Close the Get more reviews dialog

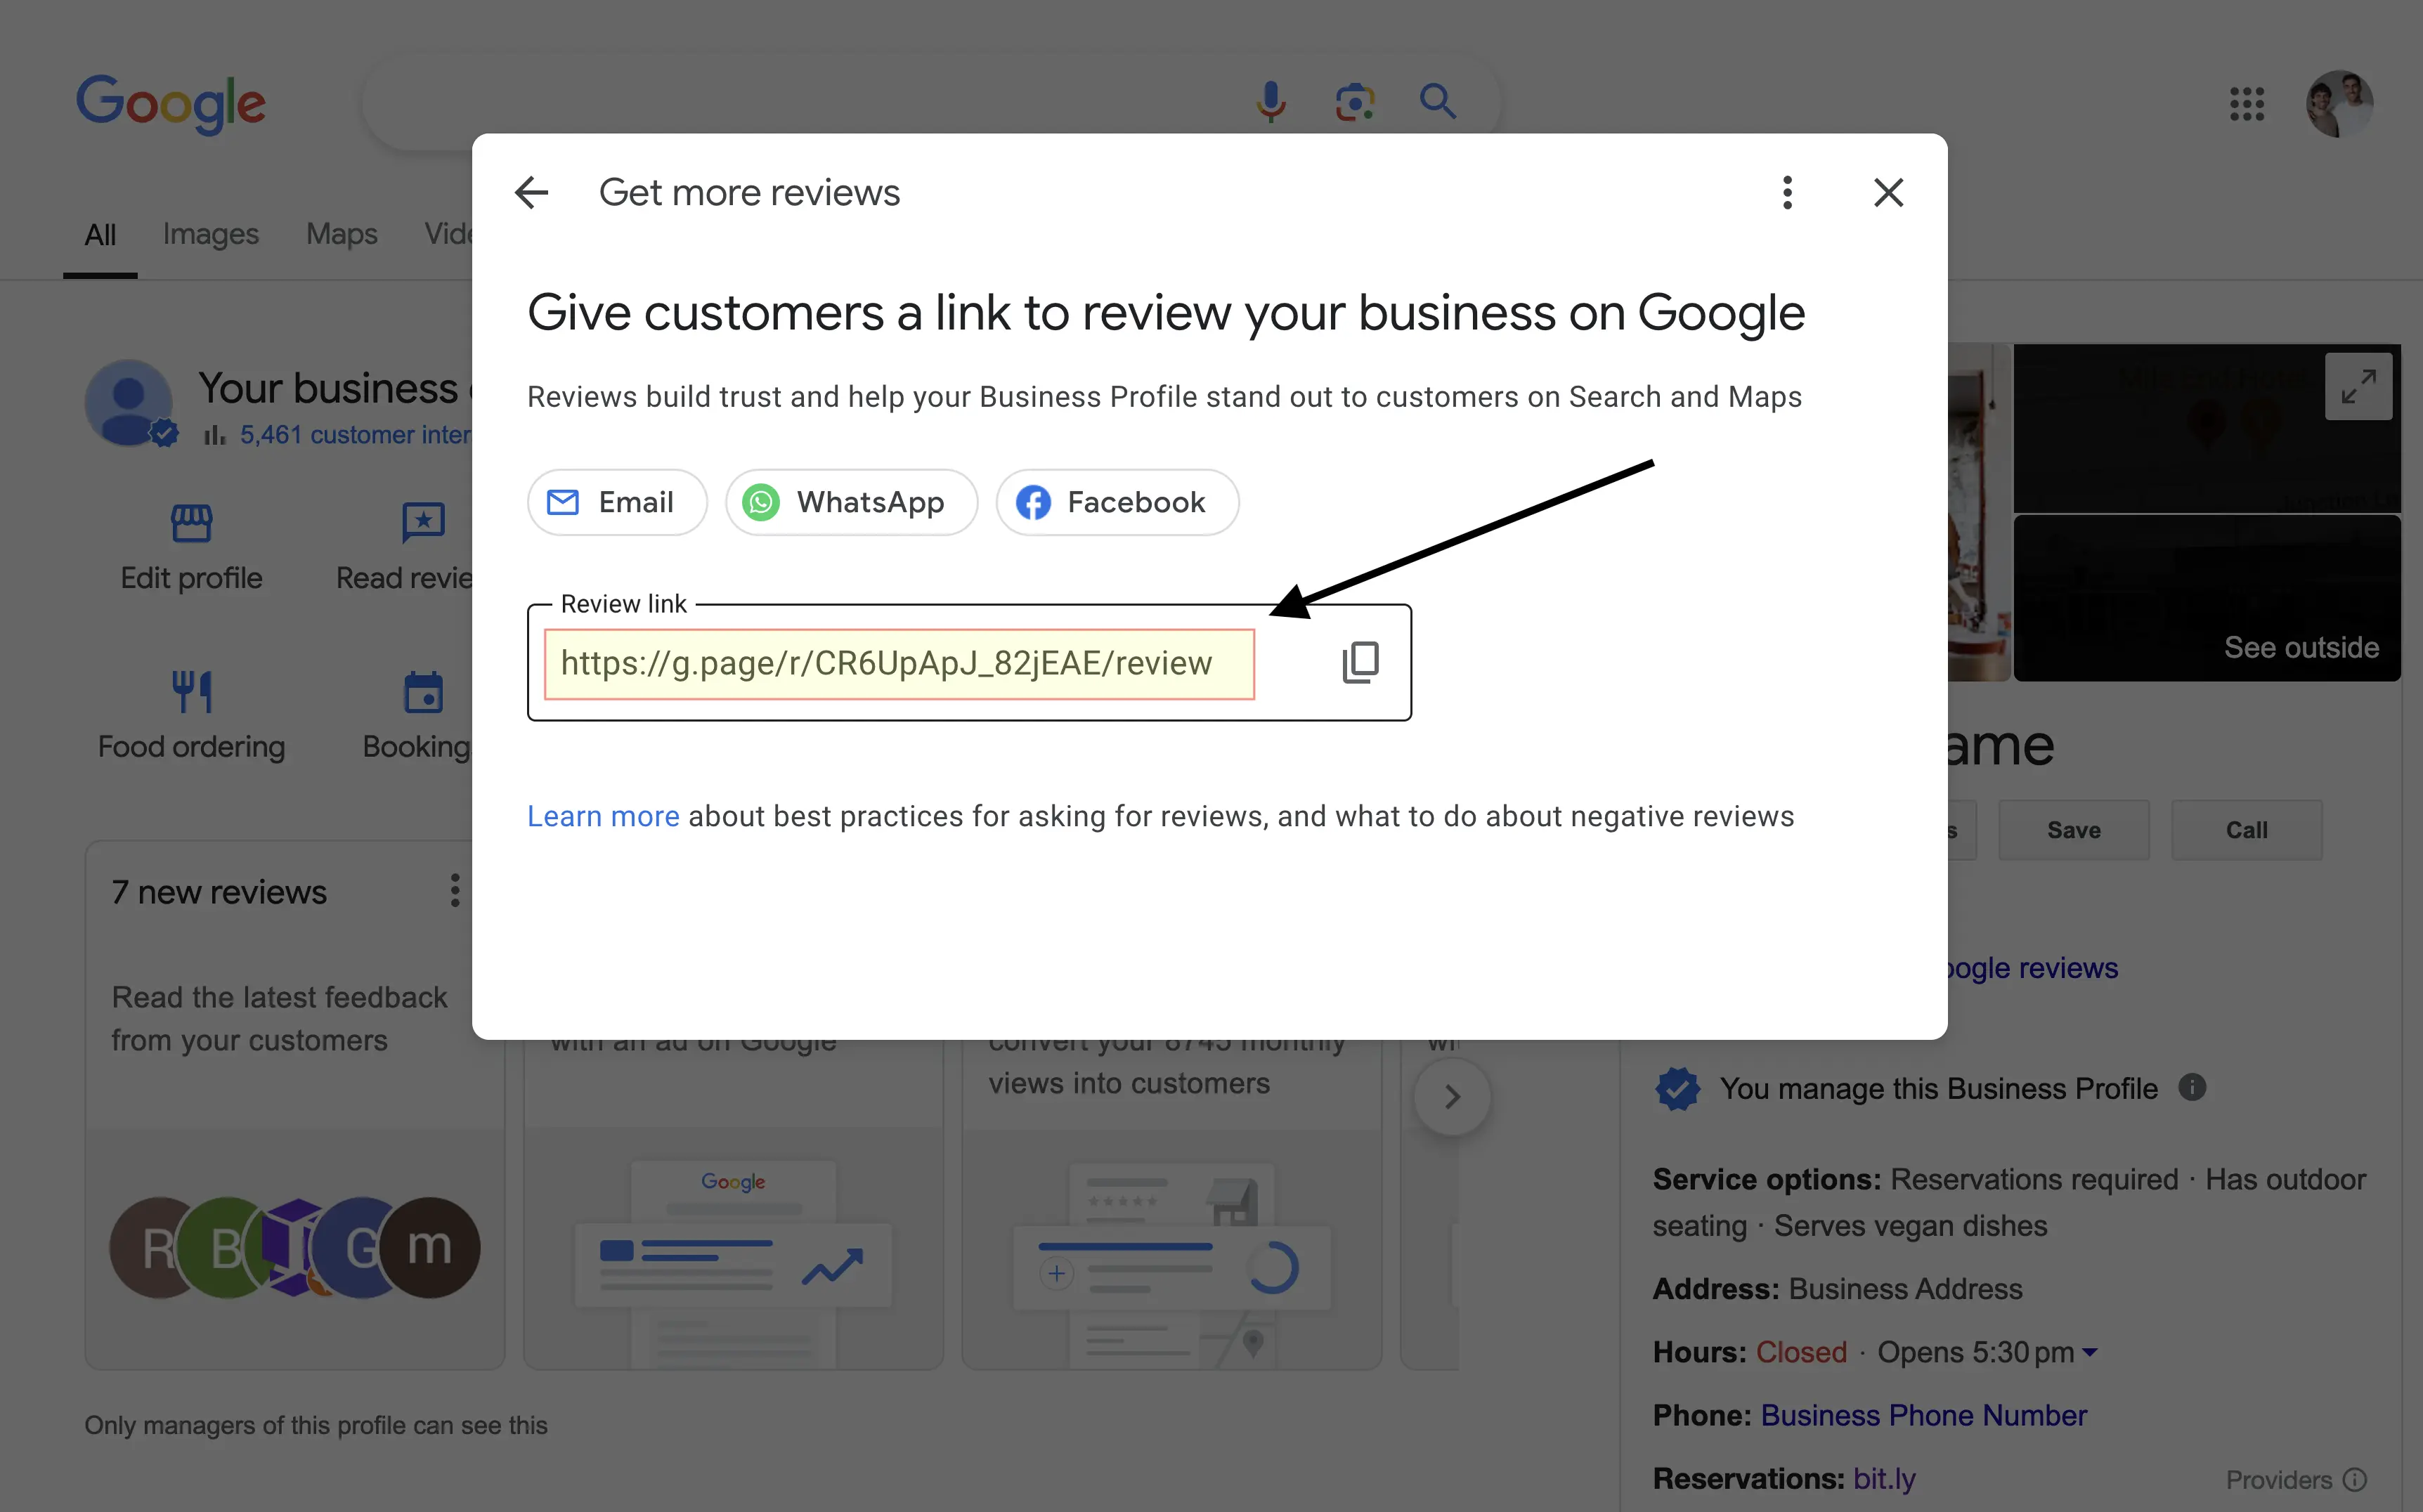pyautogui.click(x=1888, y=192)
